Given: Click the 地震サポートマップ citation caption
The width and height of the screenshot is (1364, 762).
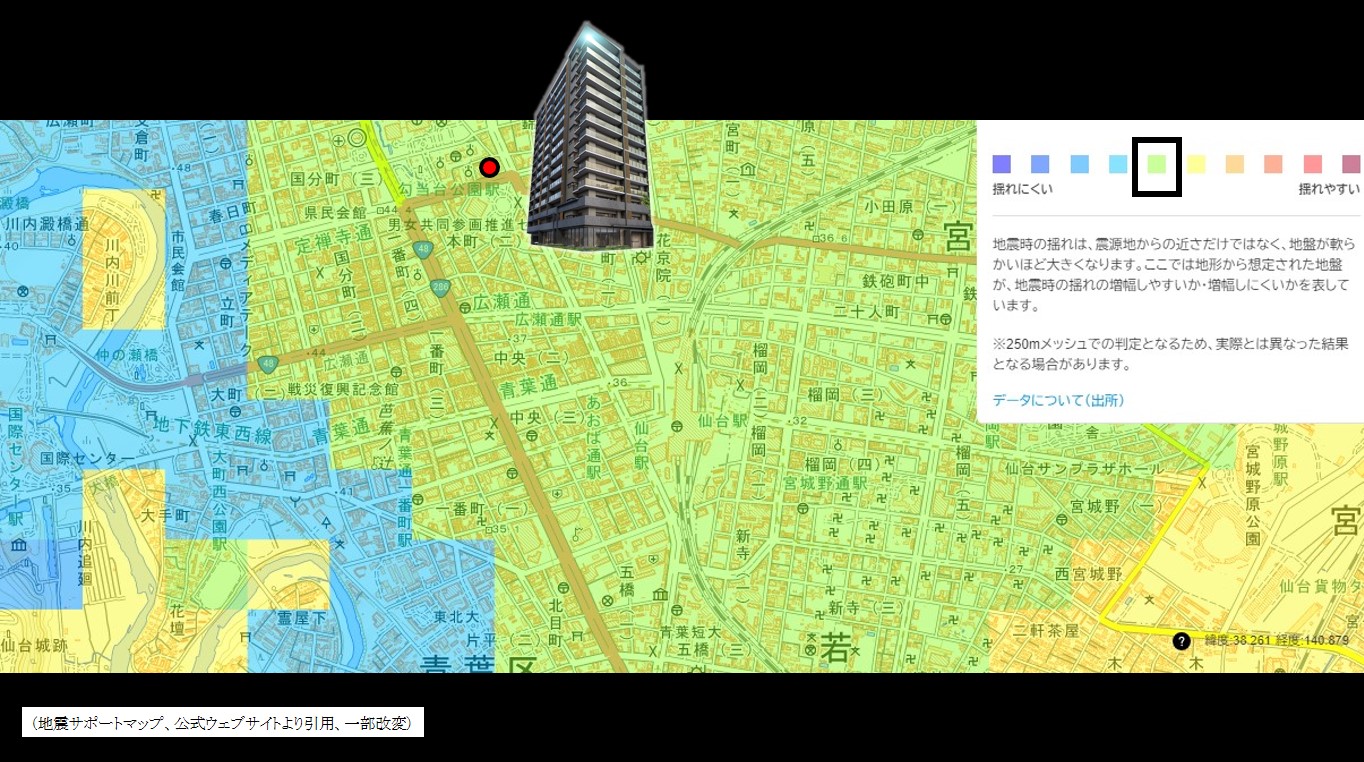Looking at the screenshot, I should point(223,722).
